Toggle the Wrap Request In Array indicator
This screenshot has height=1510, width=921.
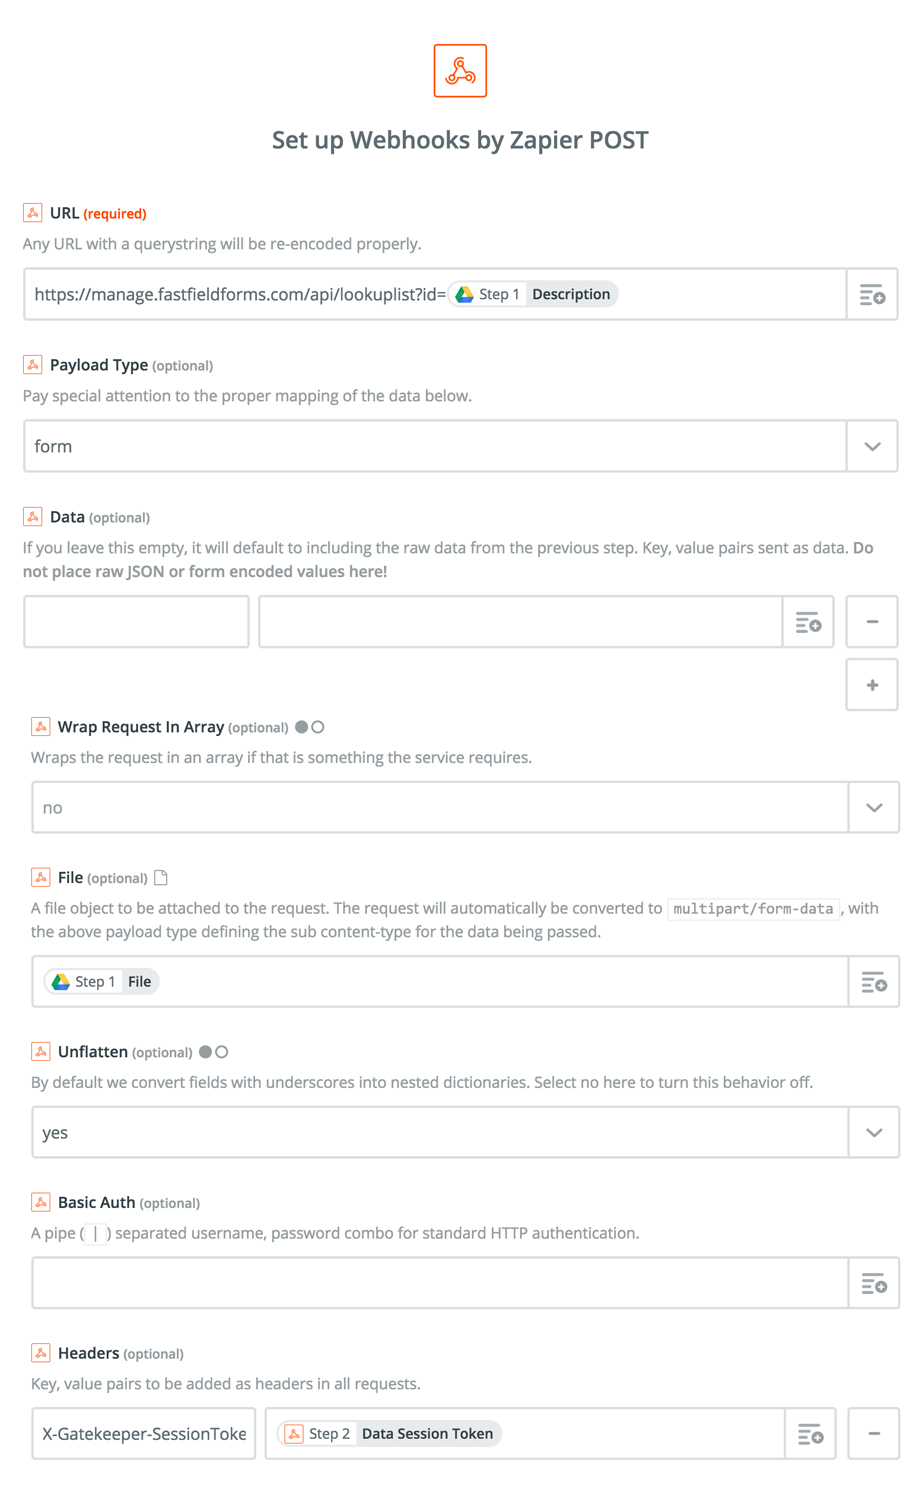point(310,727)
